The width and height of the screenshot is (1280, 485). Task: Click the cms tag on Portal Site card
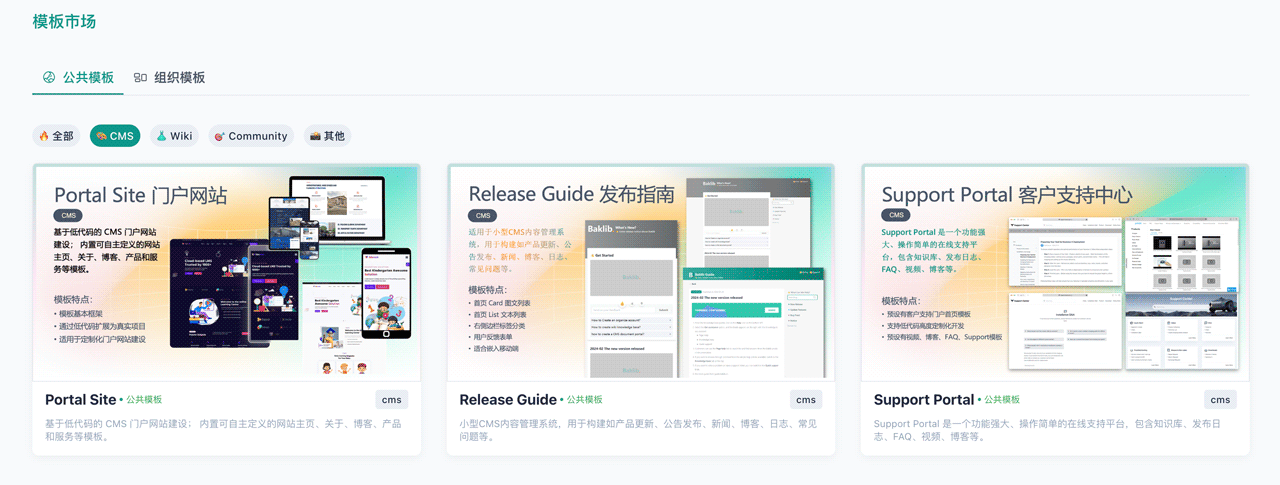coord(392,400)
